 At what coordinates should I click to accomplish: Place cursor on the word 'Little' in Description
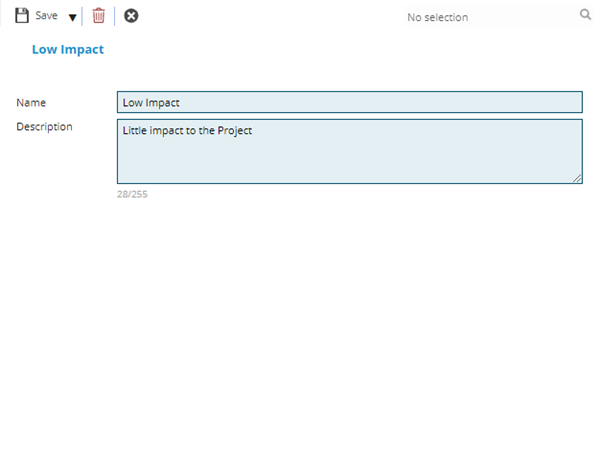pos(134,130)
